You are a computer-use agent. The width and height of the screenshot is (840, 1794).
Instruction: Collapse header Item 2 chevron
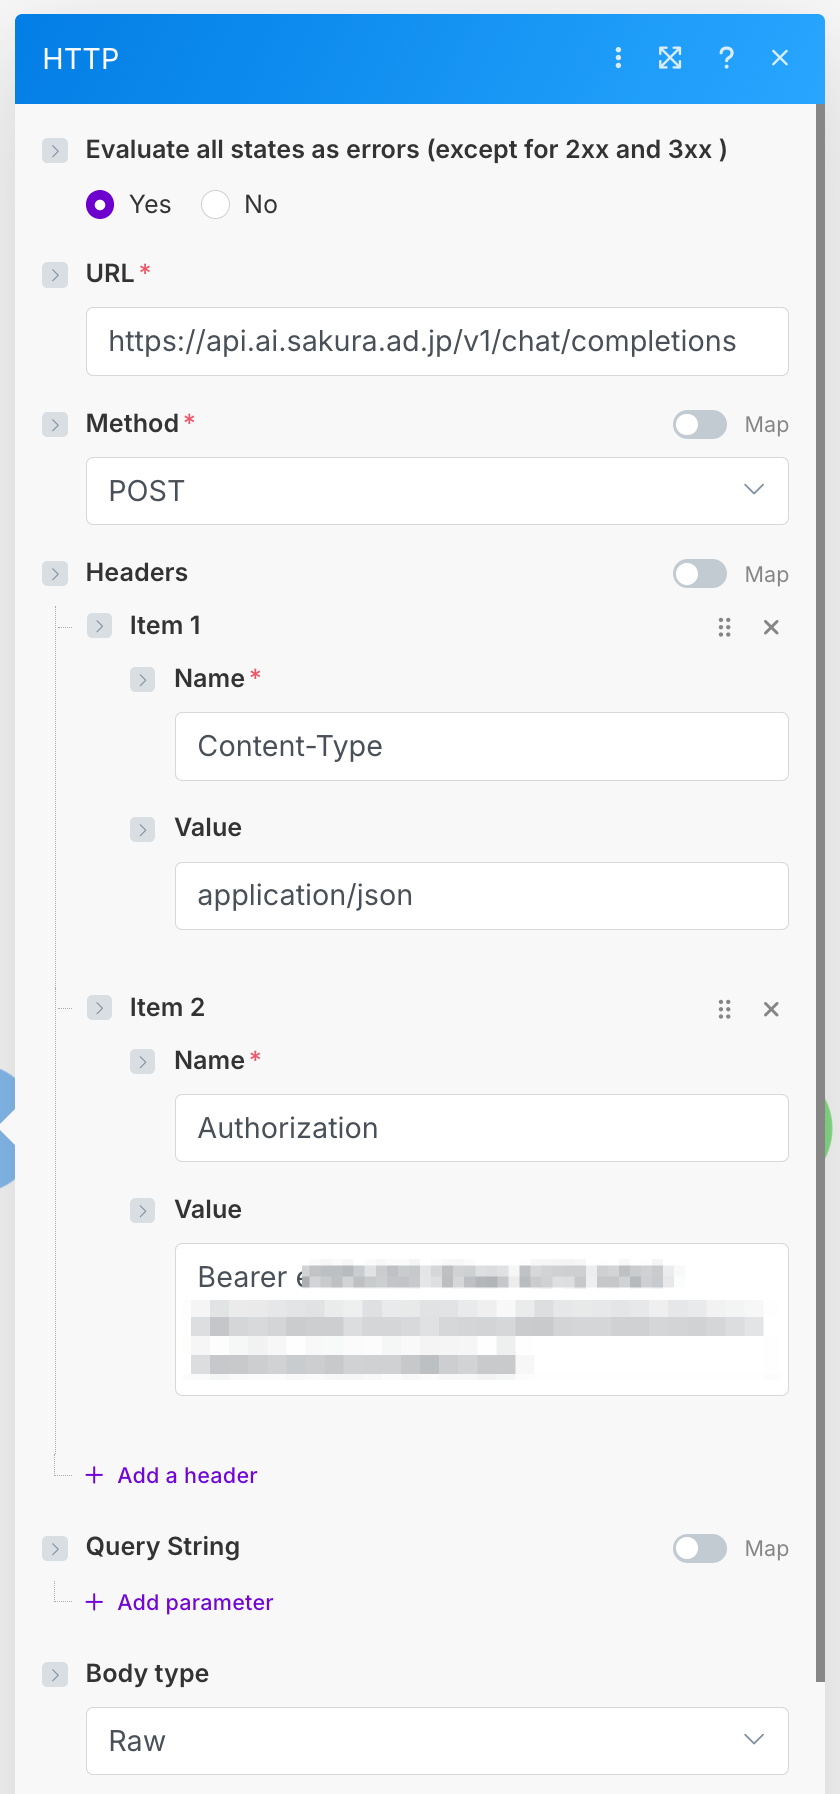tap(99, 1007)
